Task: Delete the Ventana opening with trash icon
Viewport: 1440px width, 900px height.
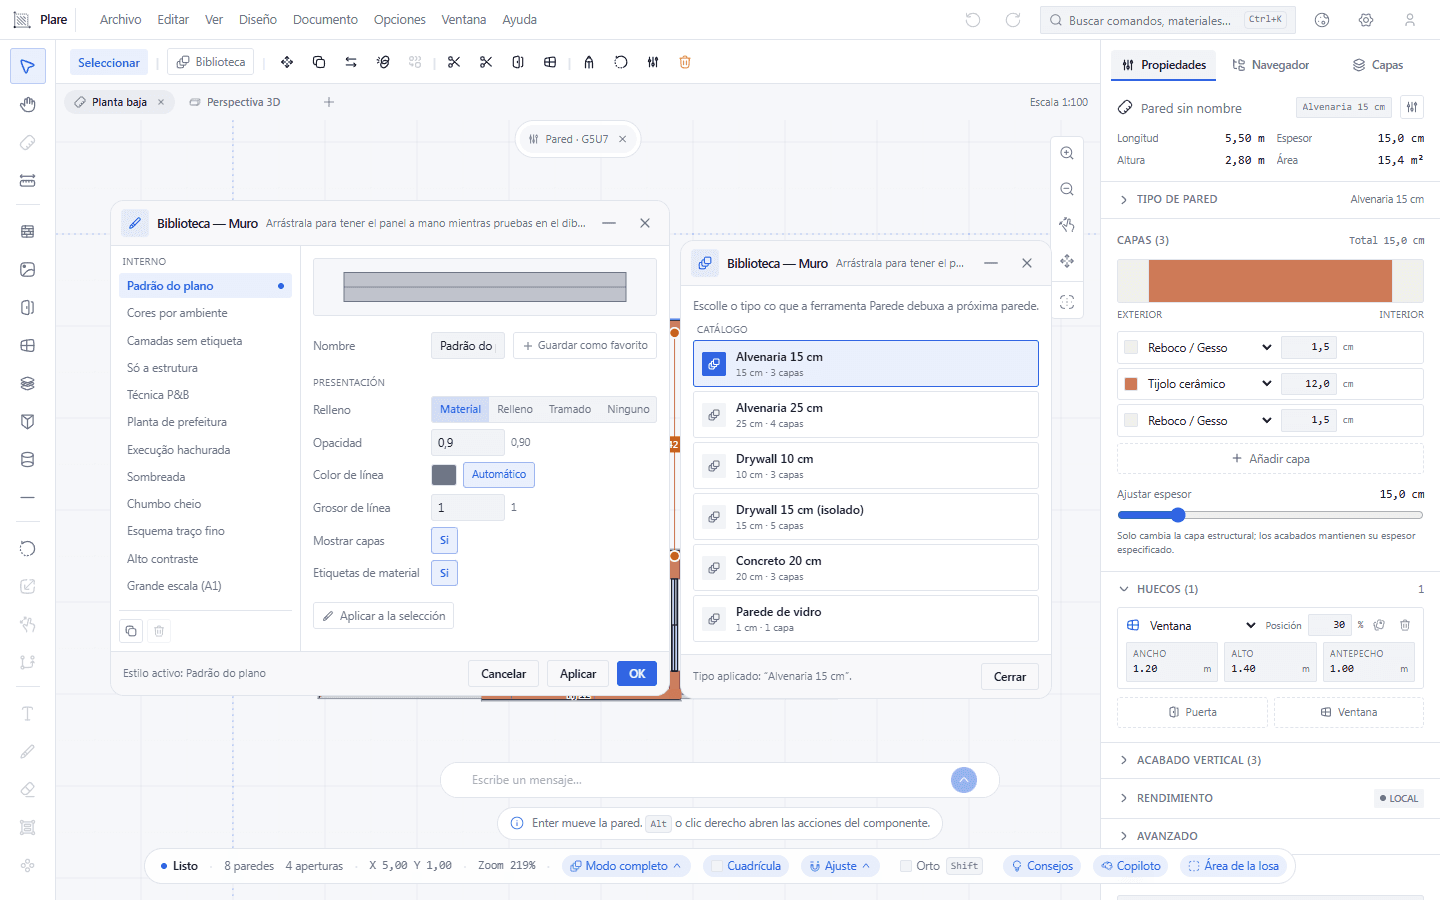Action: [1405, 625]
